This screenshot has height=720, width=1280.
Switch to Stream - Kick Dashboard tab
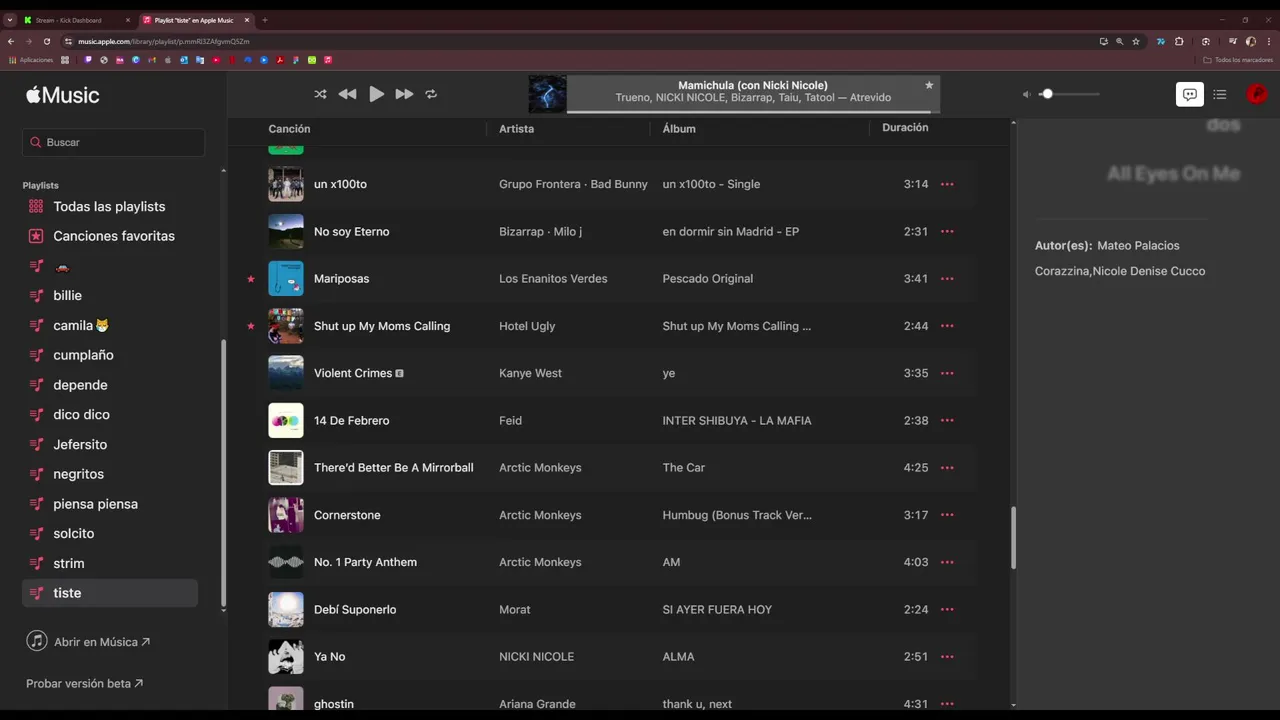click(77, 20)
